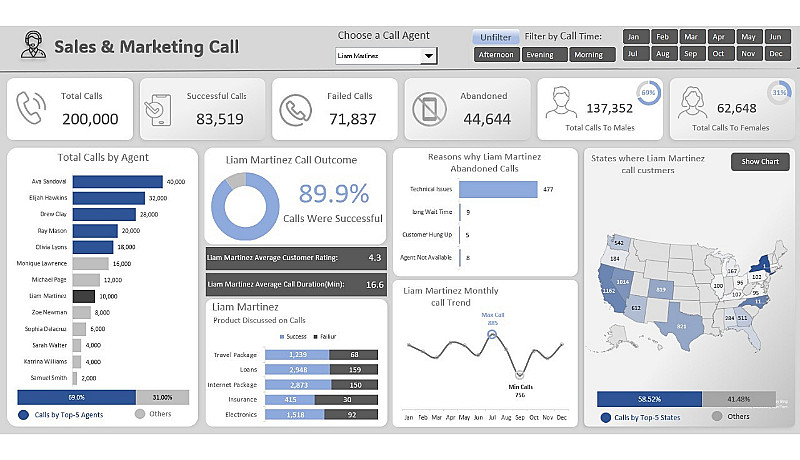Click the 137,352 calls to males value
800x460 pixels.
point(609,108)
